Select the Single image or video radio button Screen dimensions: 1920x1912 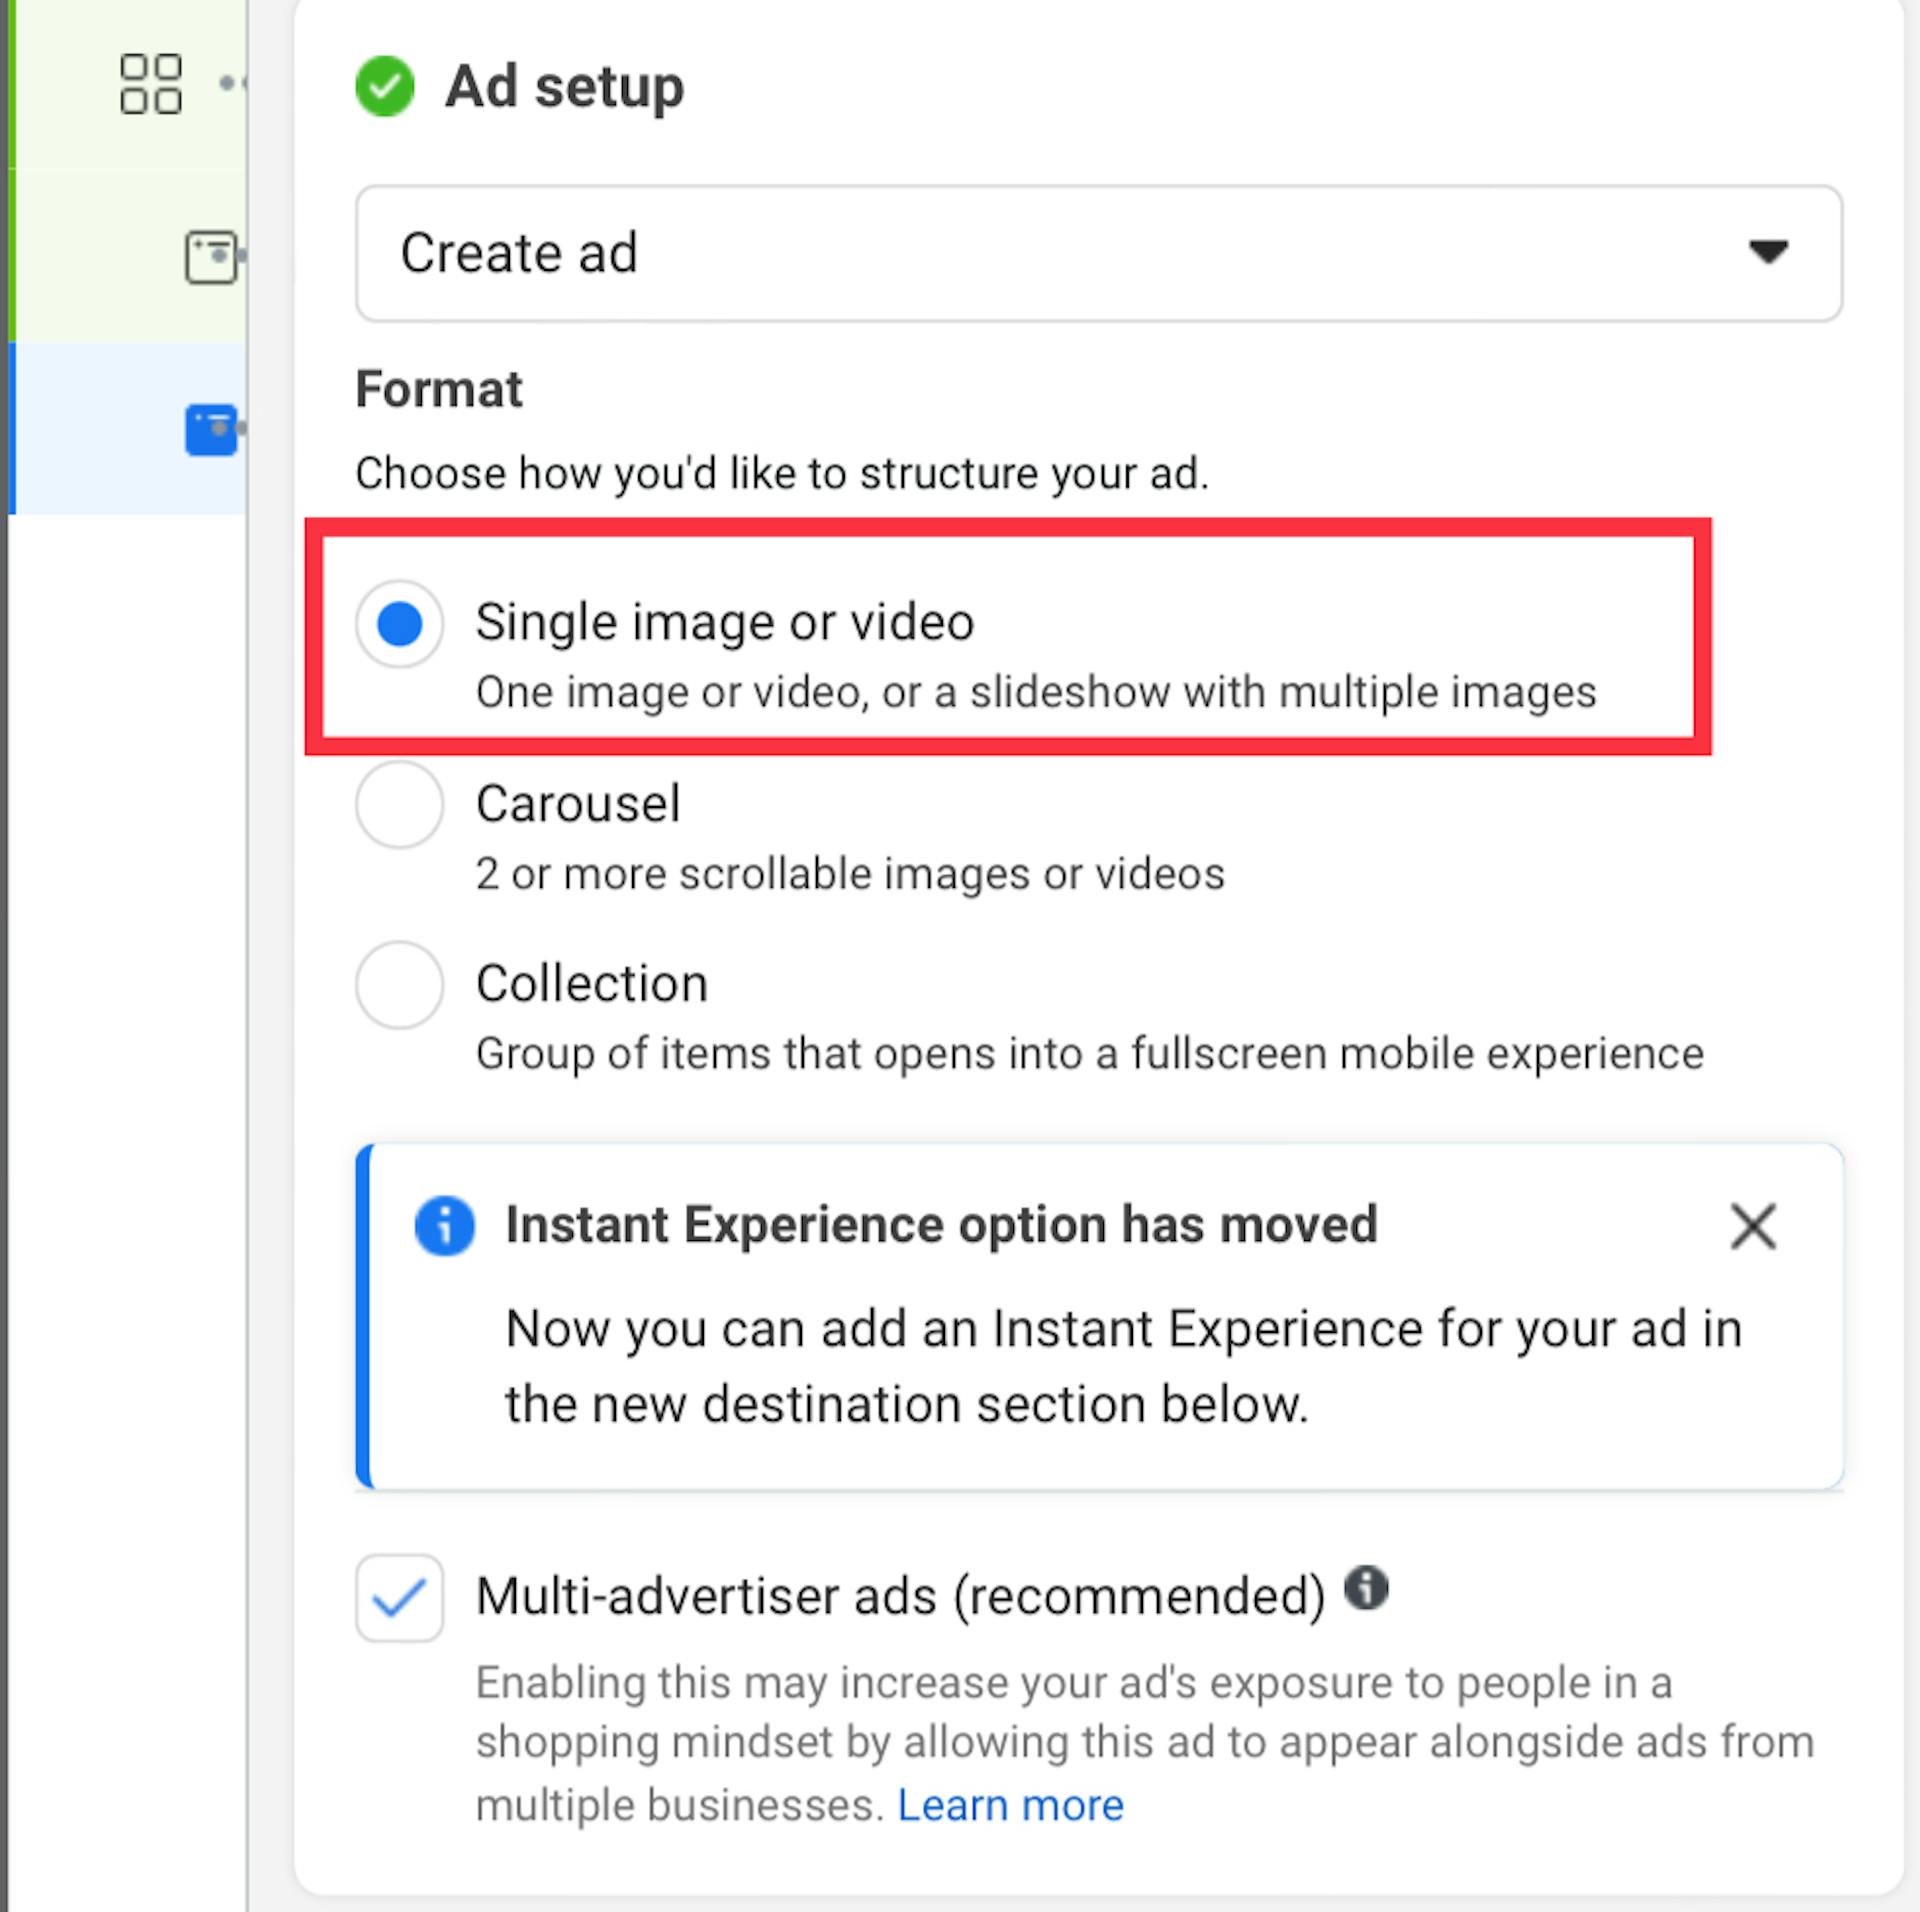[399, 624]
